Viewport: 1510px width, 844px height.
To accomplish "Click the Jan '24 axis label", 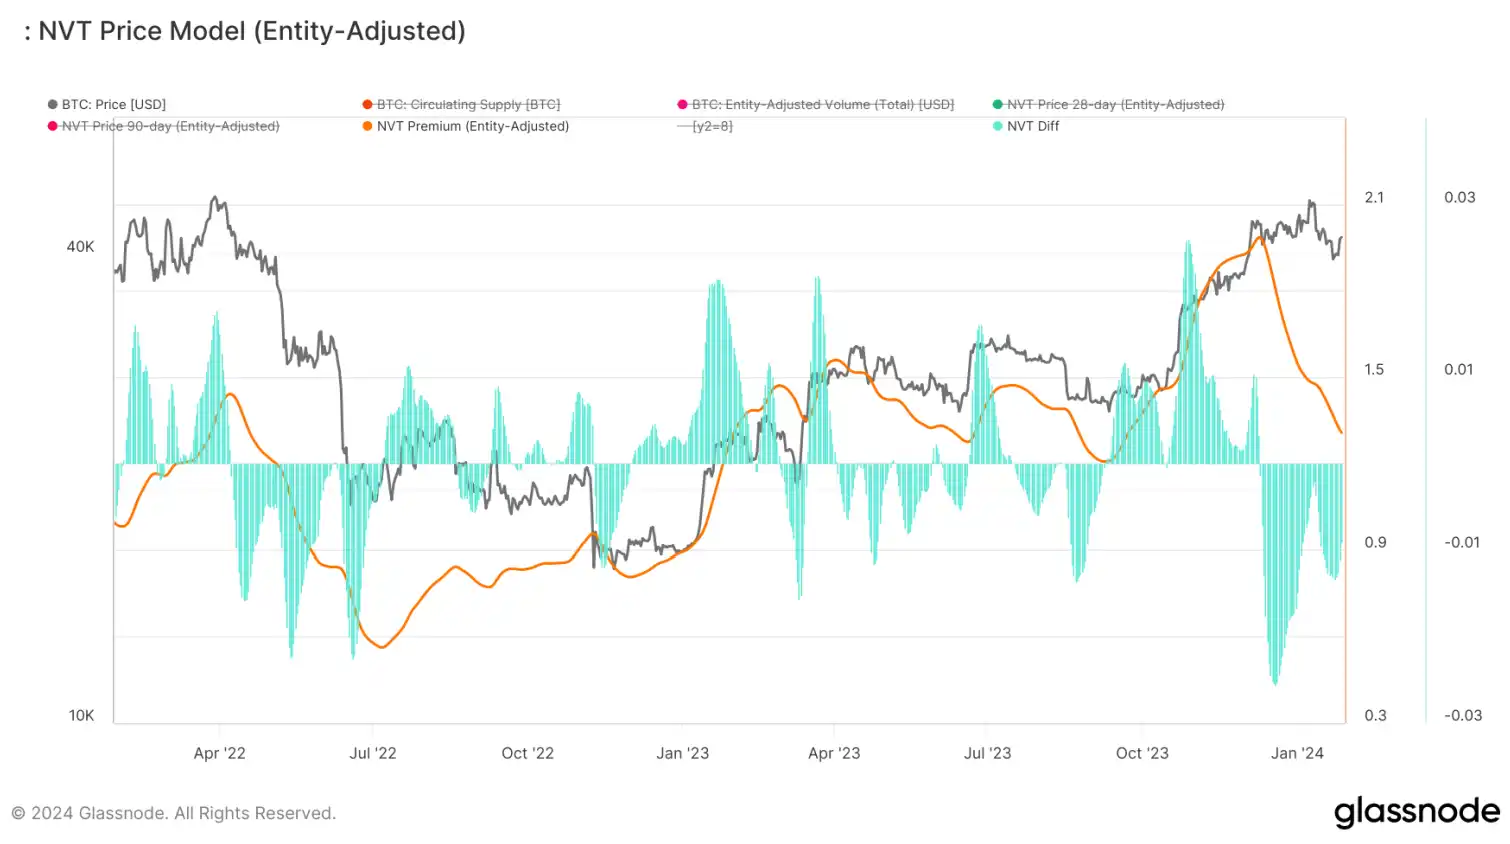I will click(1297, 753).
